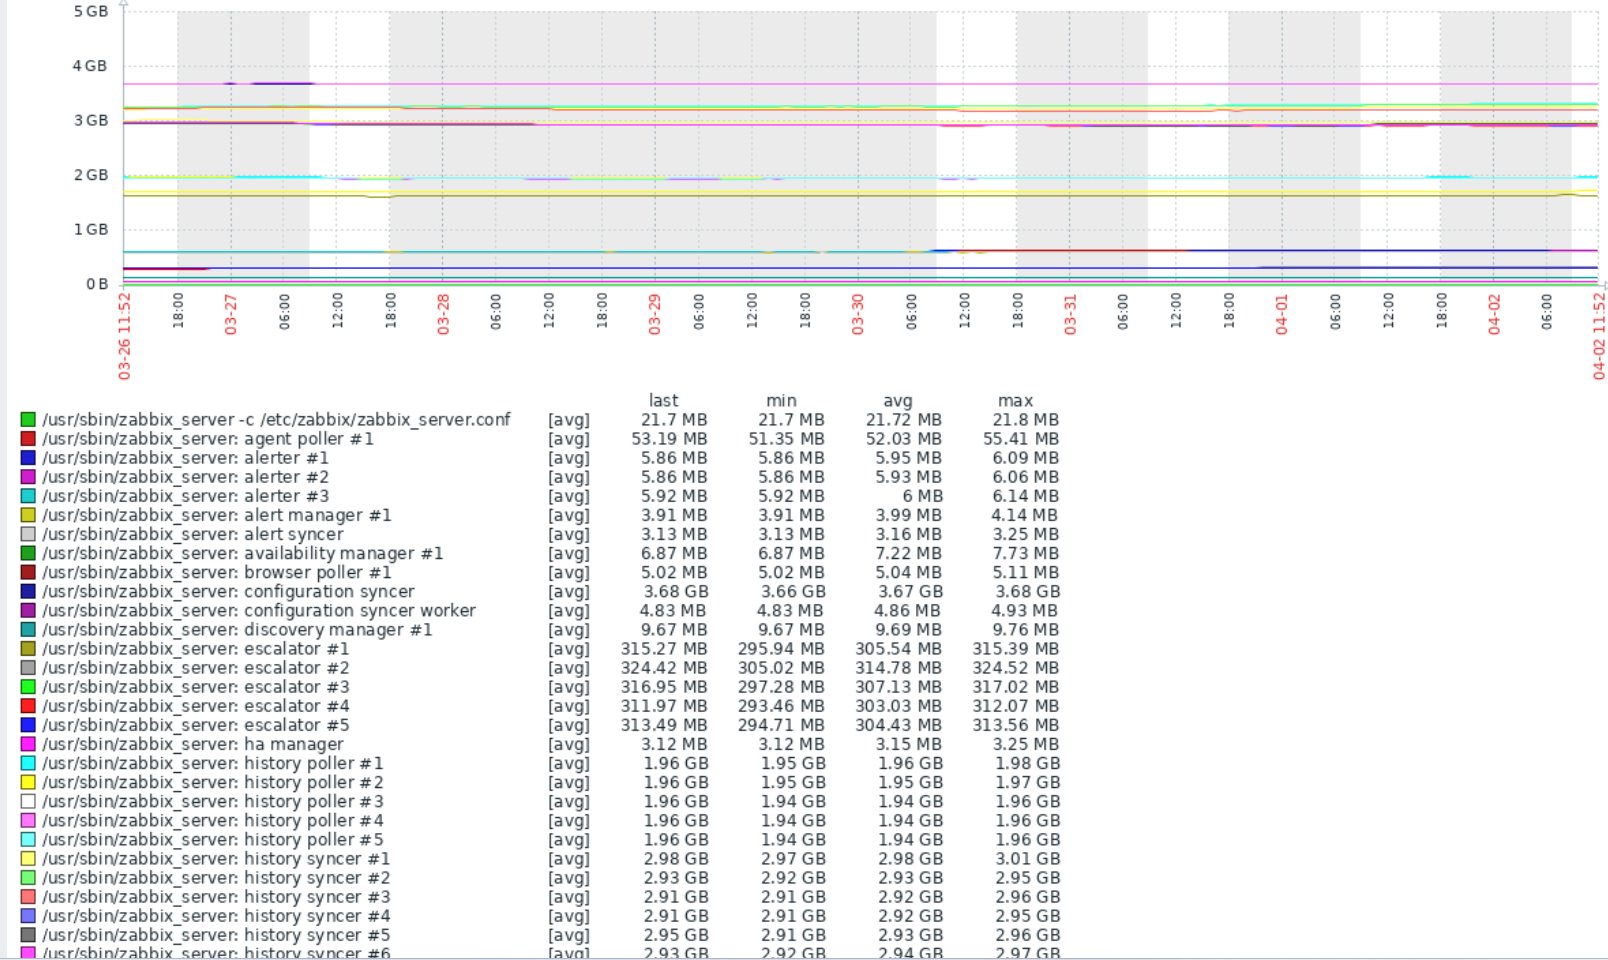Click the 03-27 date marker on time axis

click(231, 314)
